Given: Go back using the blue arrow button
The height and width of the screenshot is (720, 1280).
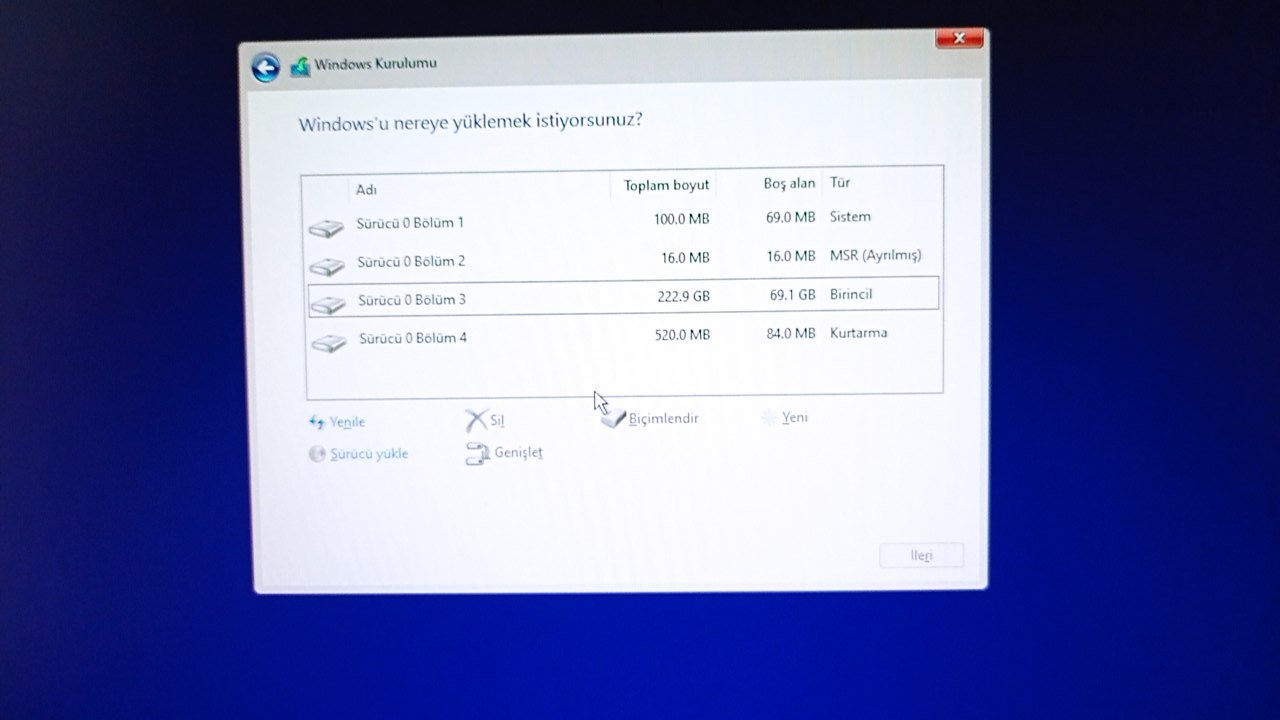Looking at the screenshot, I should pos(265,67).
